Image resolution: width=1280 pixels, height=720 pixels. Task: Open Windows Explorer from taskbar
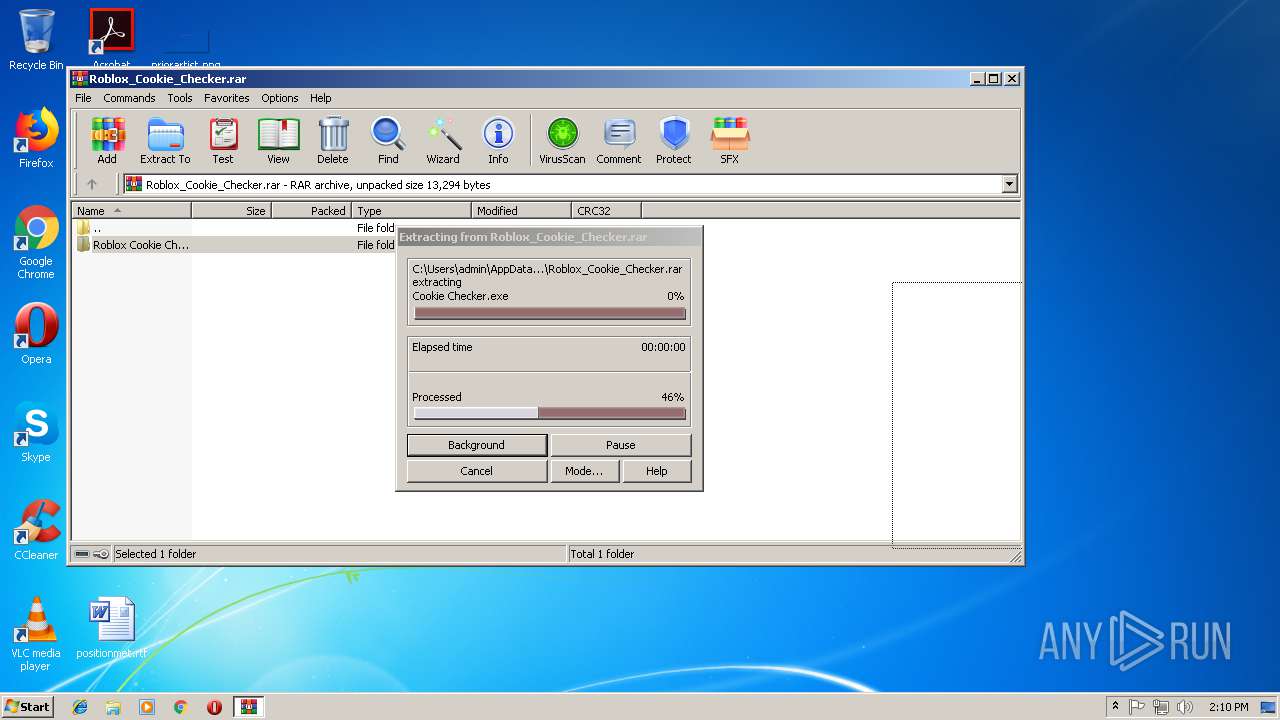pyautogui.click(x=113, y=707)
